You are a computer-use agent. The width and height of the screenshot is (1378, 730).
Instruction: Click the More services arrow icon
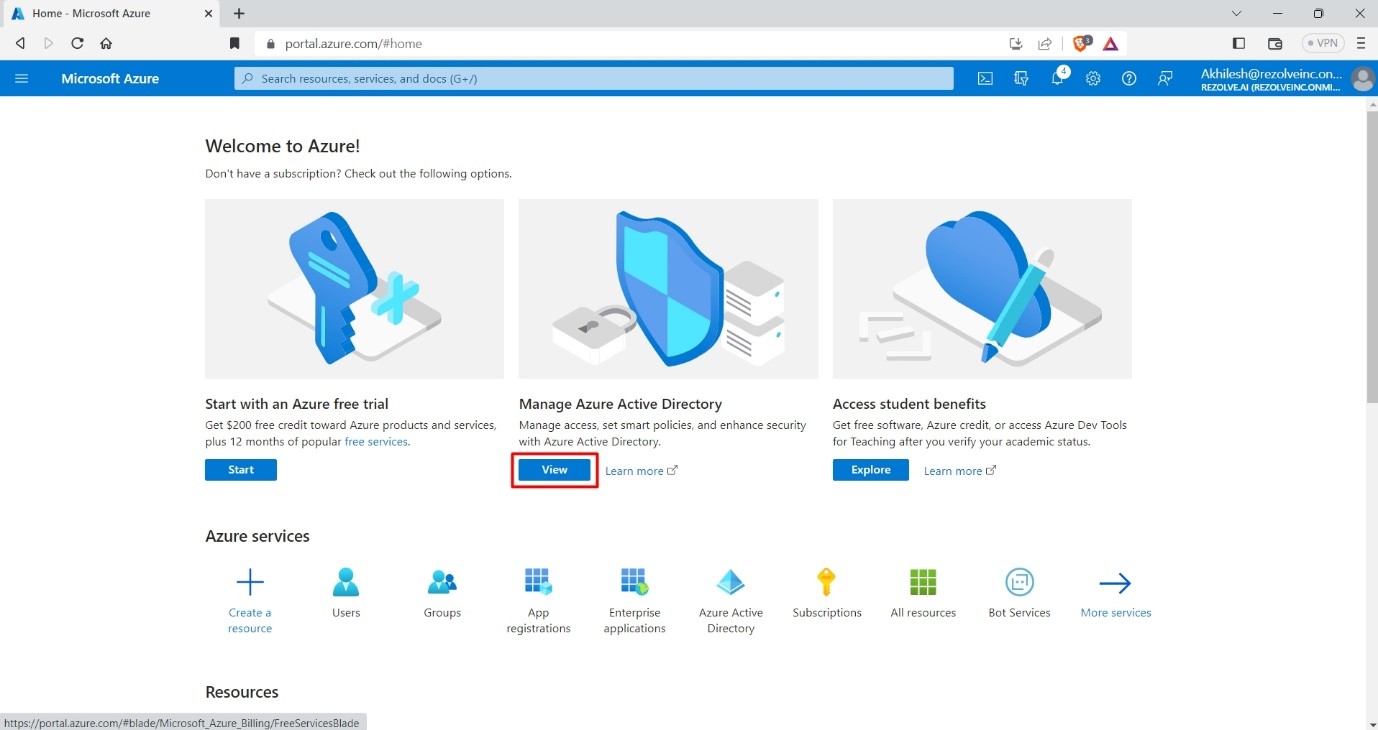coord(1115,583)
